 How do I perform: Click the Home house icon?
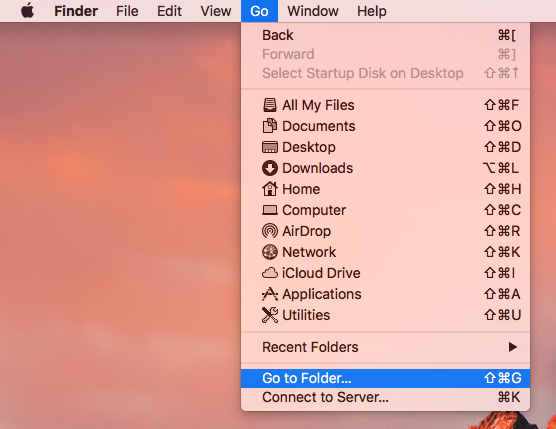pyautogui.click(x=269, y=189)
